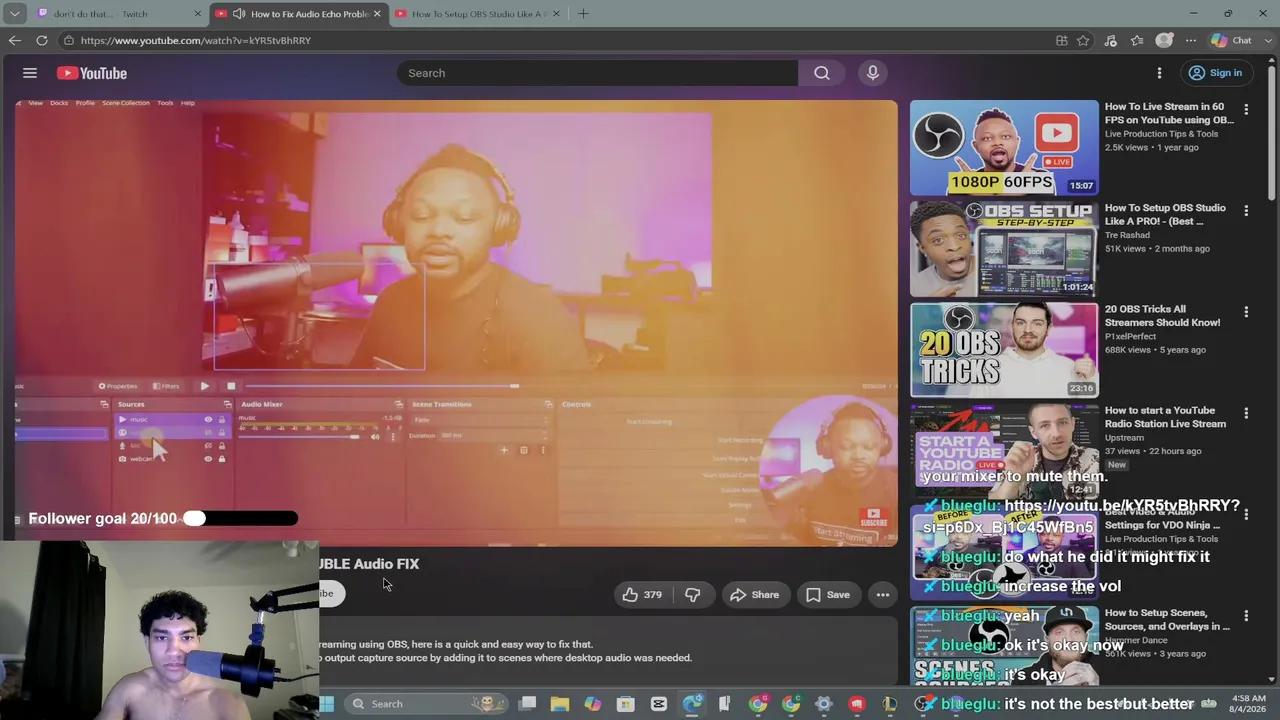This screenshot has width=1280, height=720.
Task: Open the How To Live Stream in 60 FPS title
Action: tap(1169, 113)
